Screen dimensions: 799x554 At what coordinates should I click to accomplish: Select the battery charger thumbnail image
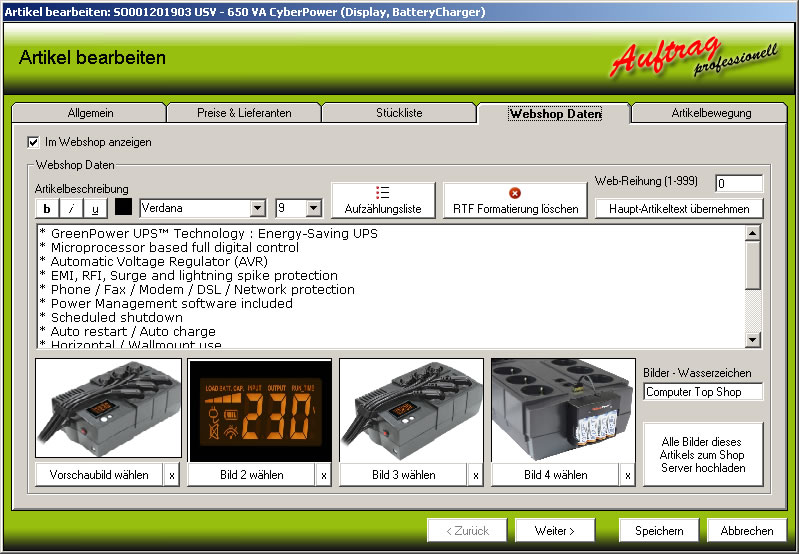pos(563,410)
